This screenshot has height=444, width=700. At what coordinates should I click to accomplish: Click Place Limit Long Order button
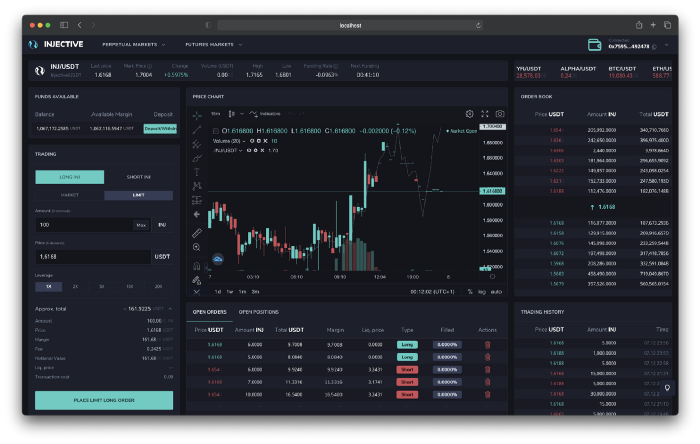tap(104, 400)
